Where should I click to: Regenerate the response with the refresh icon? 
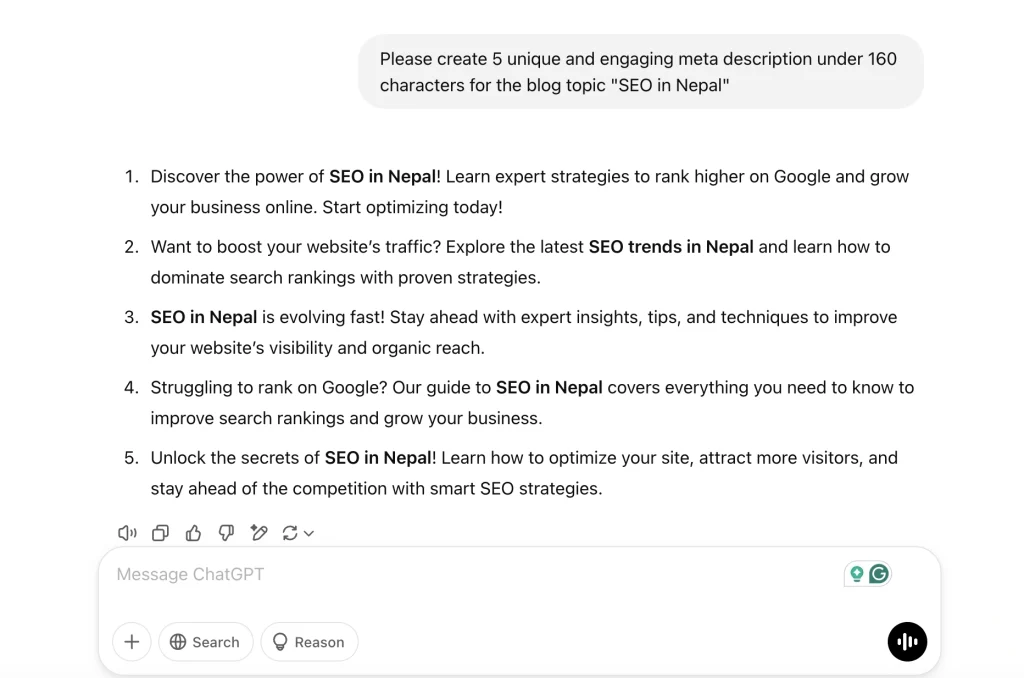pos(290,532)
